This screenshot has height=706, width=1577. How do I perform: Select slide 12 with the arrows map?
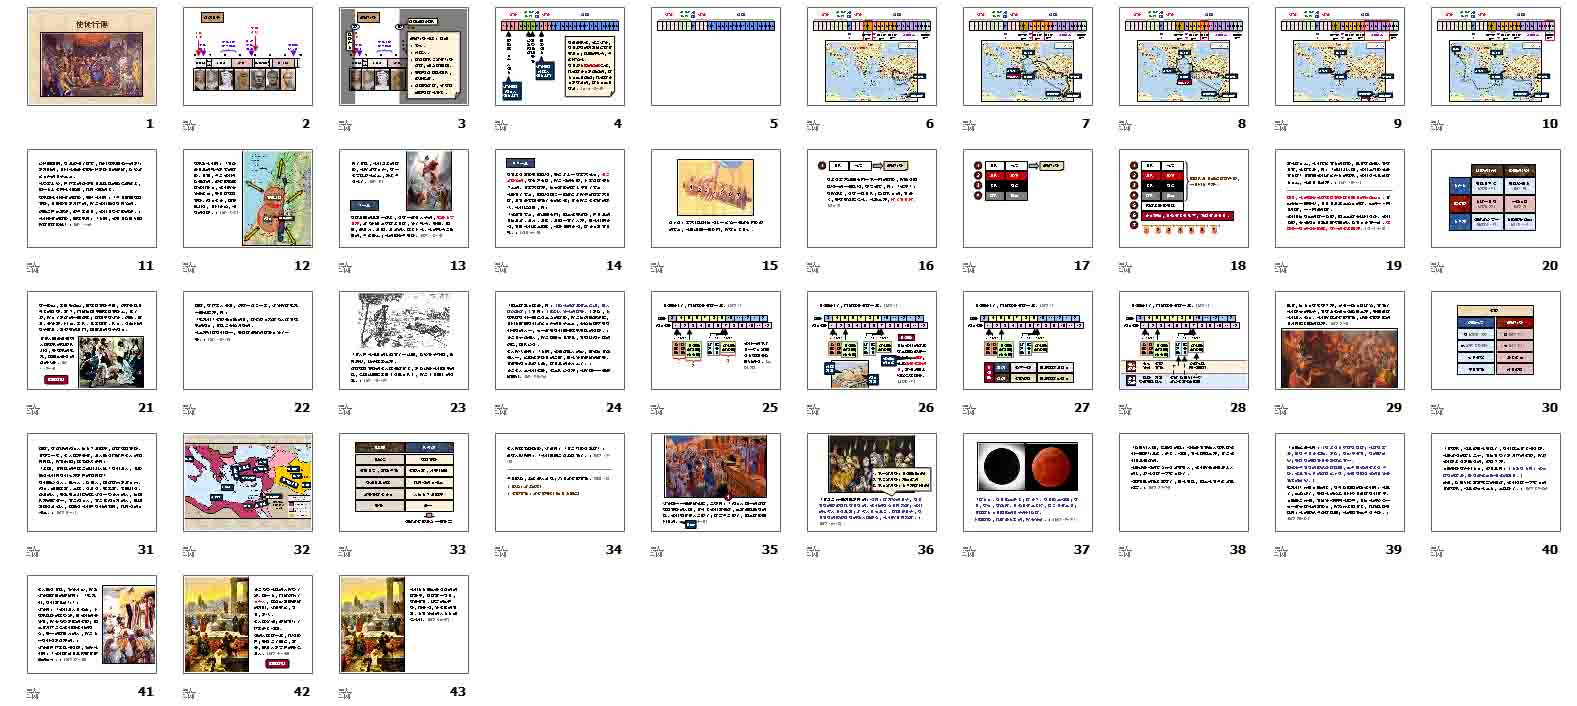248,199
